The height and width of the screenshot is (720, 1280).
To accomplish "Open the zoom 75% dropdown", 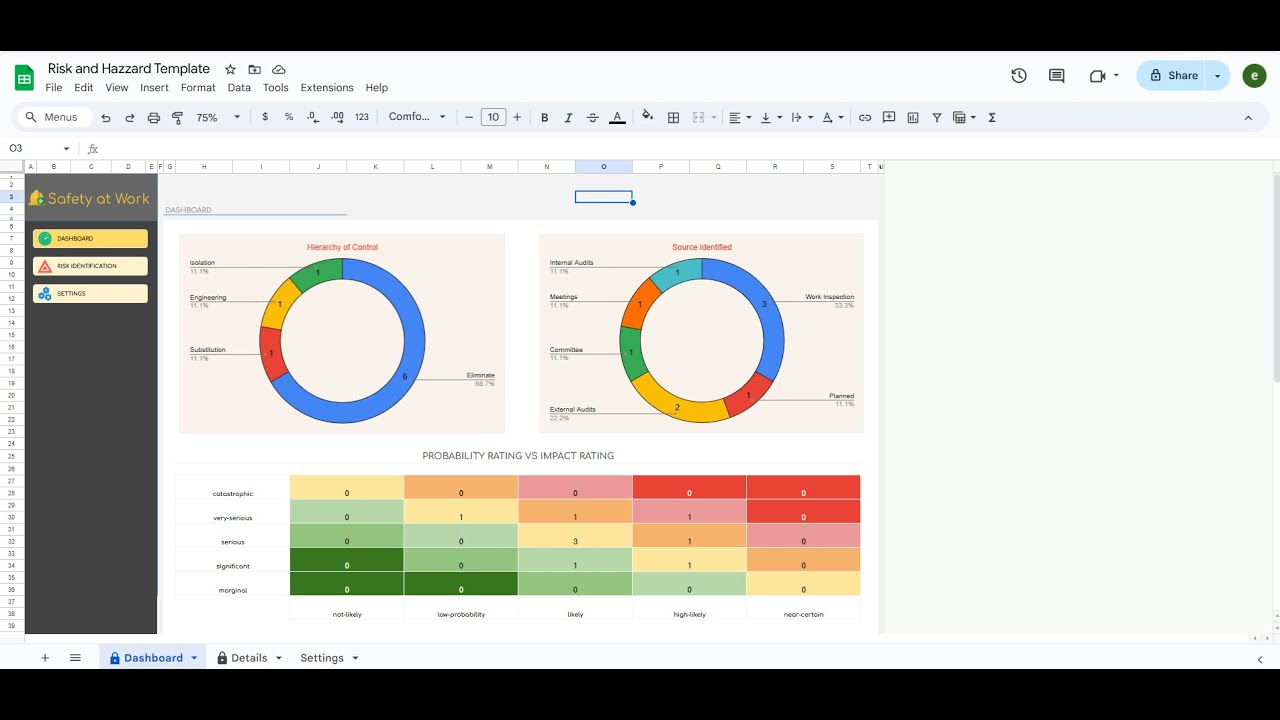I will pyautogui.click(x=218, y=117).
